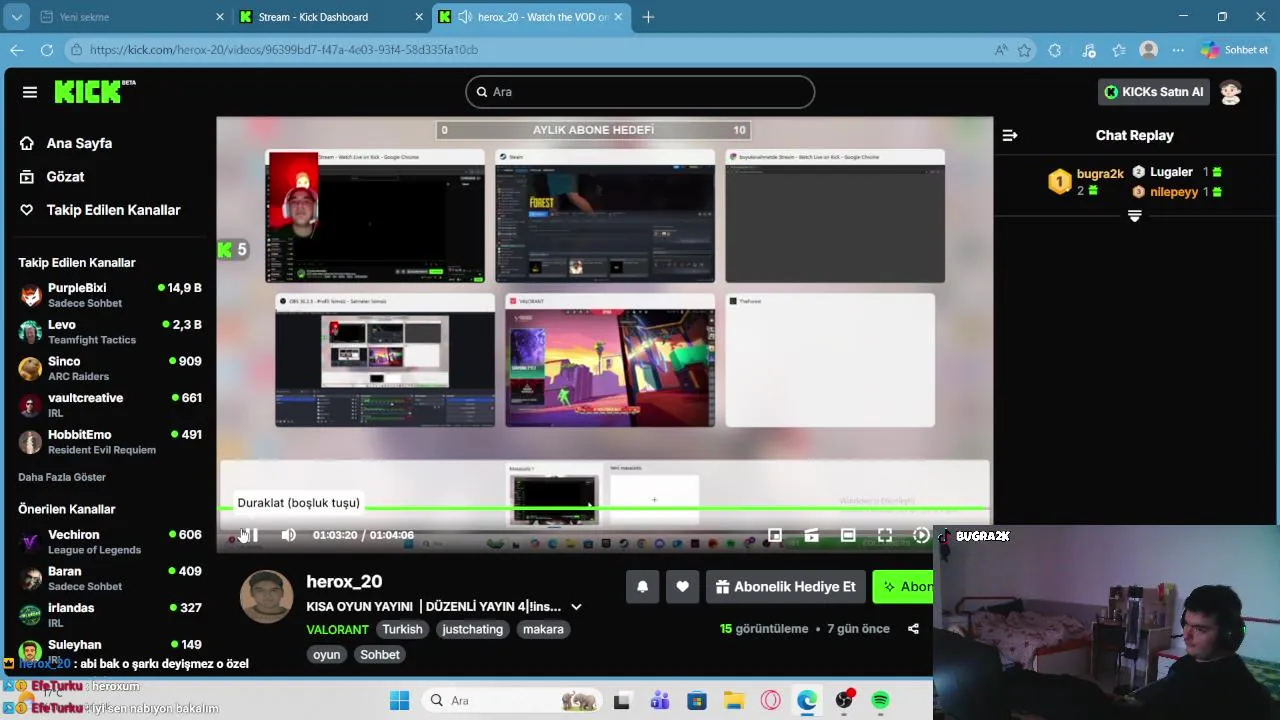This screenshot has width=1280, height=720.
Task: Go back in the browser
Action: tap(17, 49)
